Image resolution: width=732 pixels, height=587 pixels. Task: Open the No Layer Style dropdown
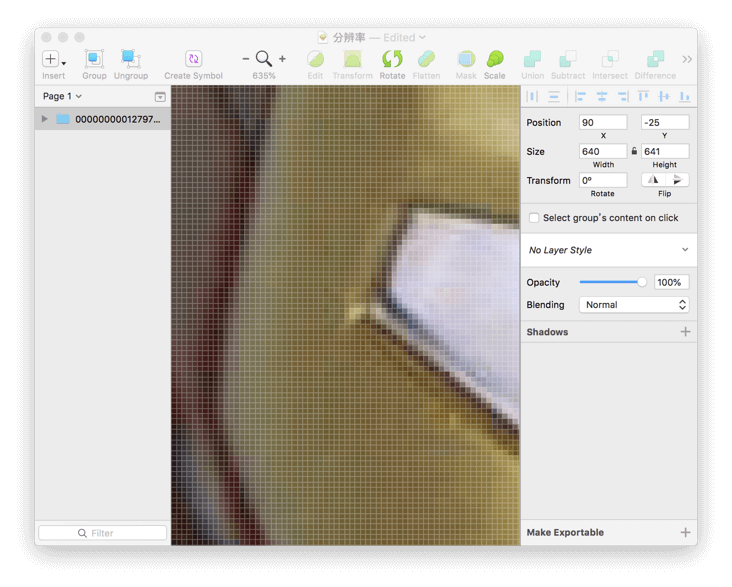tap(609, 250)
